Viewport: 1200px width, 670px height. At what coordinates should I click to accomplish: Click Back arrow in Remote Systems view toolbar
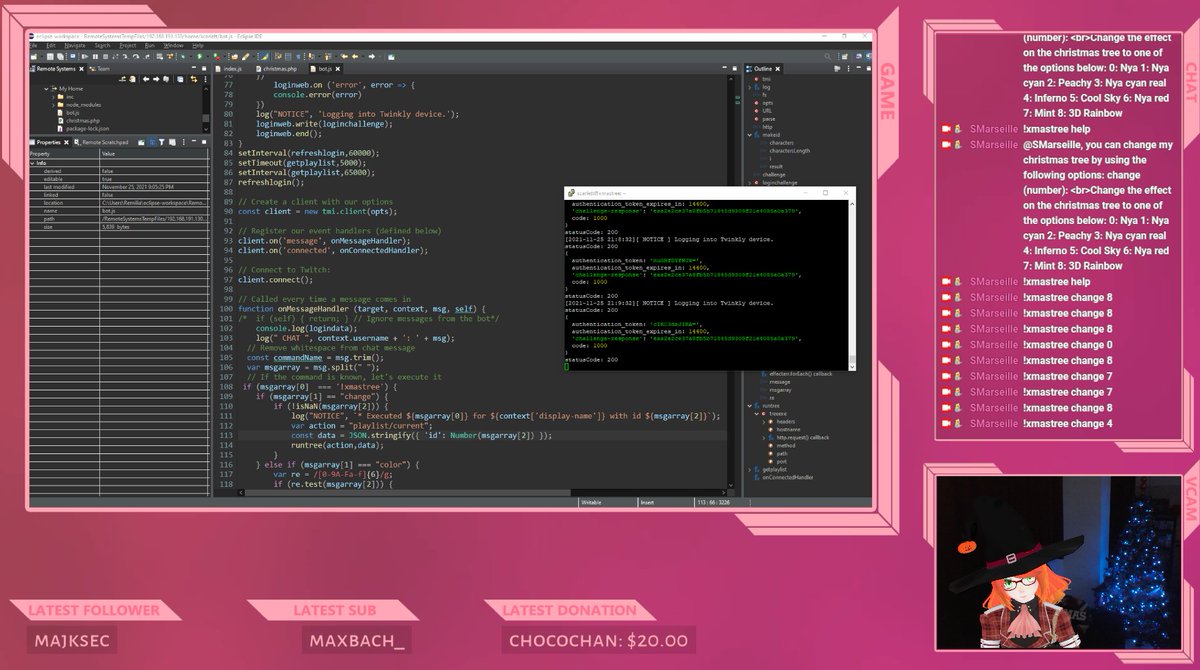146,79
